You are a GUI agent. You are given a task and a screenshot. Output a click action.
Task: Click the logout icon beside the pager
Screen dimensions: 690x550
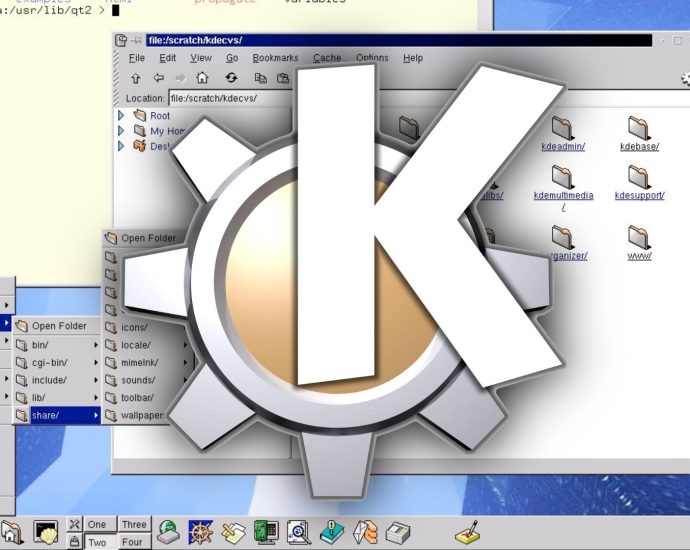point(74,524)
